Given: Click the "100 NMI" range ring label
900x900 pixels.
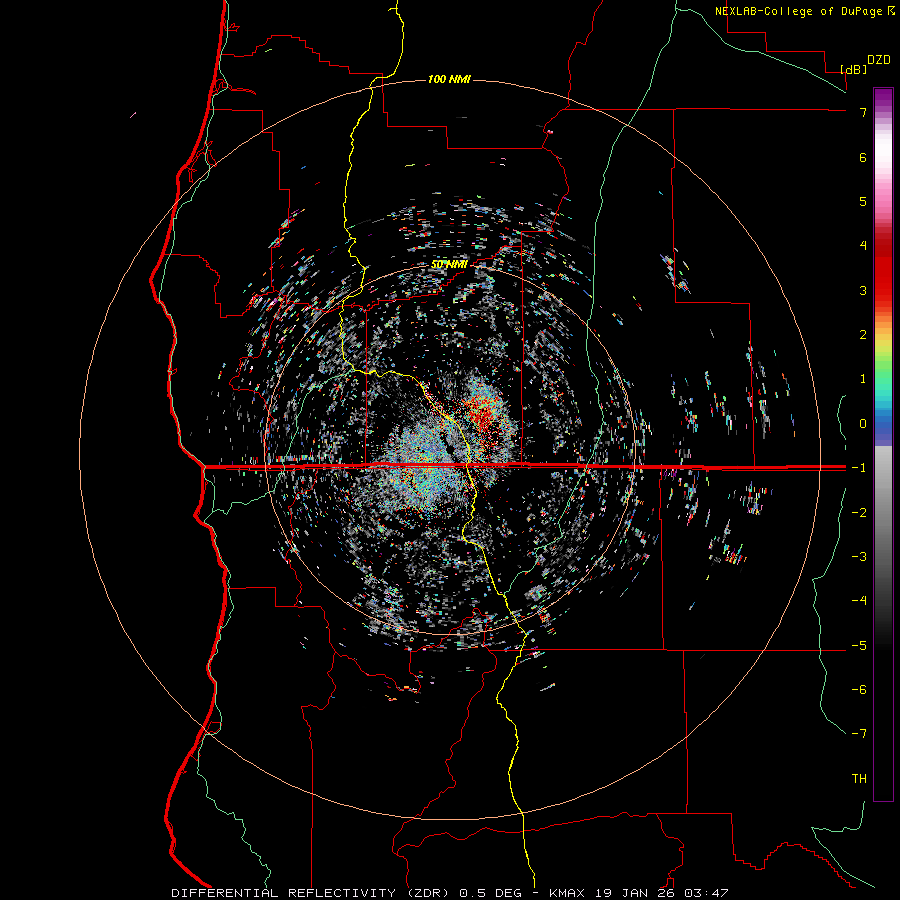Looking at the screenshot, I should [449, 79].
